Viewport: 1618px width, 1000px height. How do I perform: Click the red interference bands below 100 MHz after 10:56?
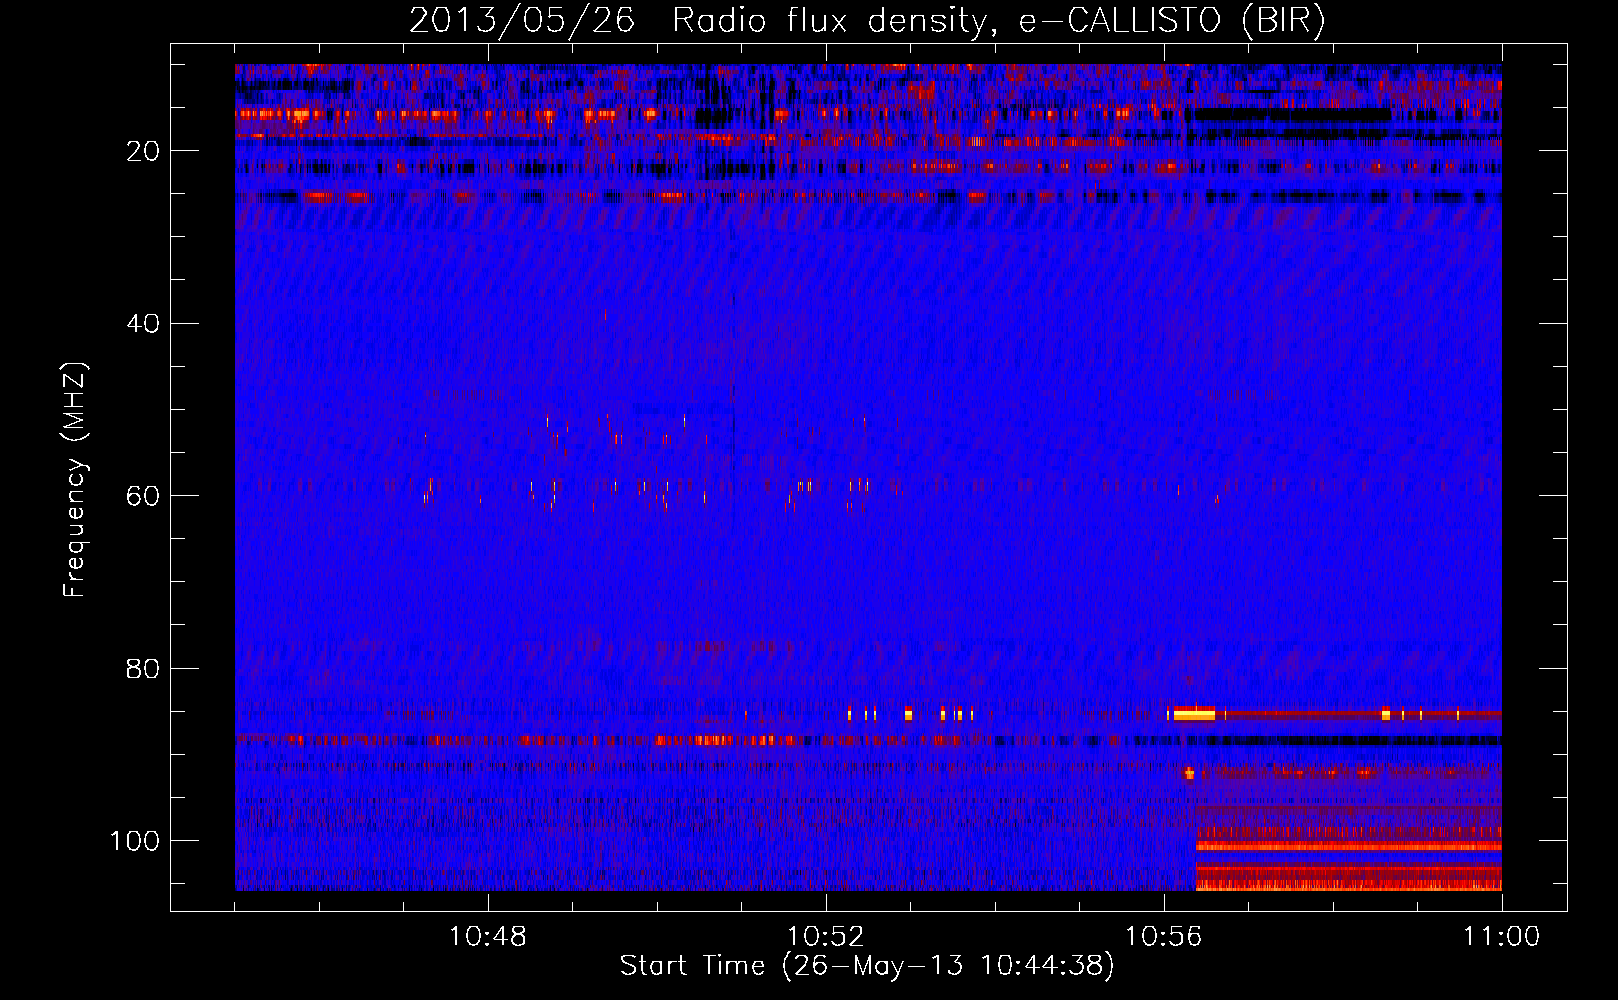(1349, 858)
